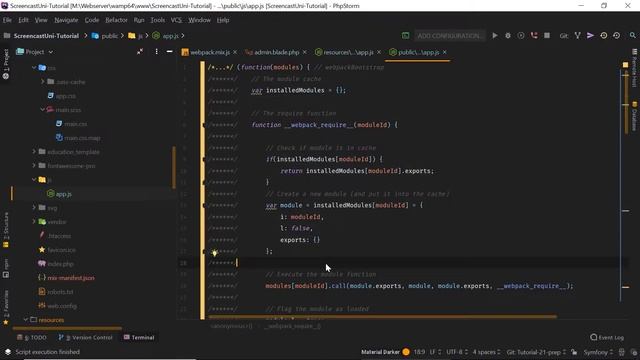Click the Stop square icon in toolbar

[547, 36]
